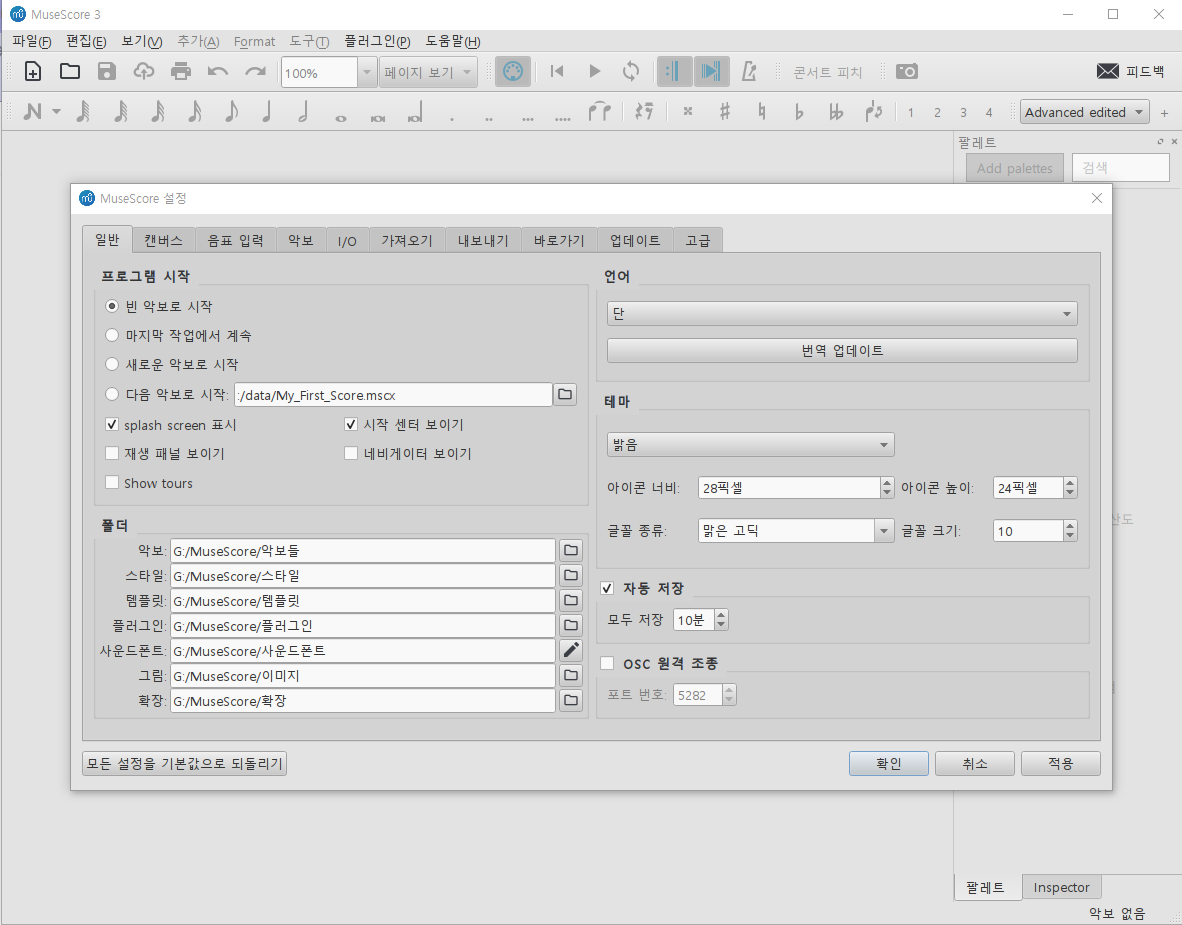
Task: Click the open file folder icon
Action: 69,72
